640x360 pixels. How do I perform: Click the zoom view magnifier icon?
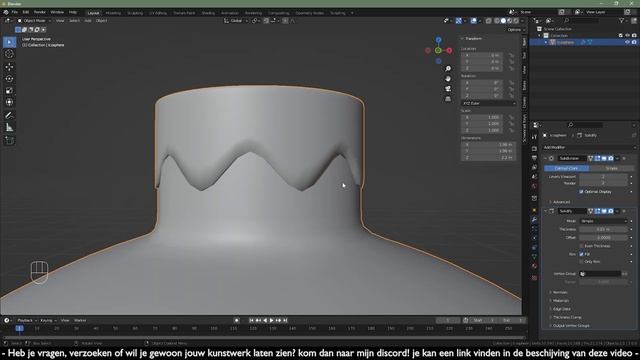[x=448, y=69]
